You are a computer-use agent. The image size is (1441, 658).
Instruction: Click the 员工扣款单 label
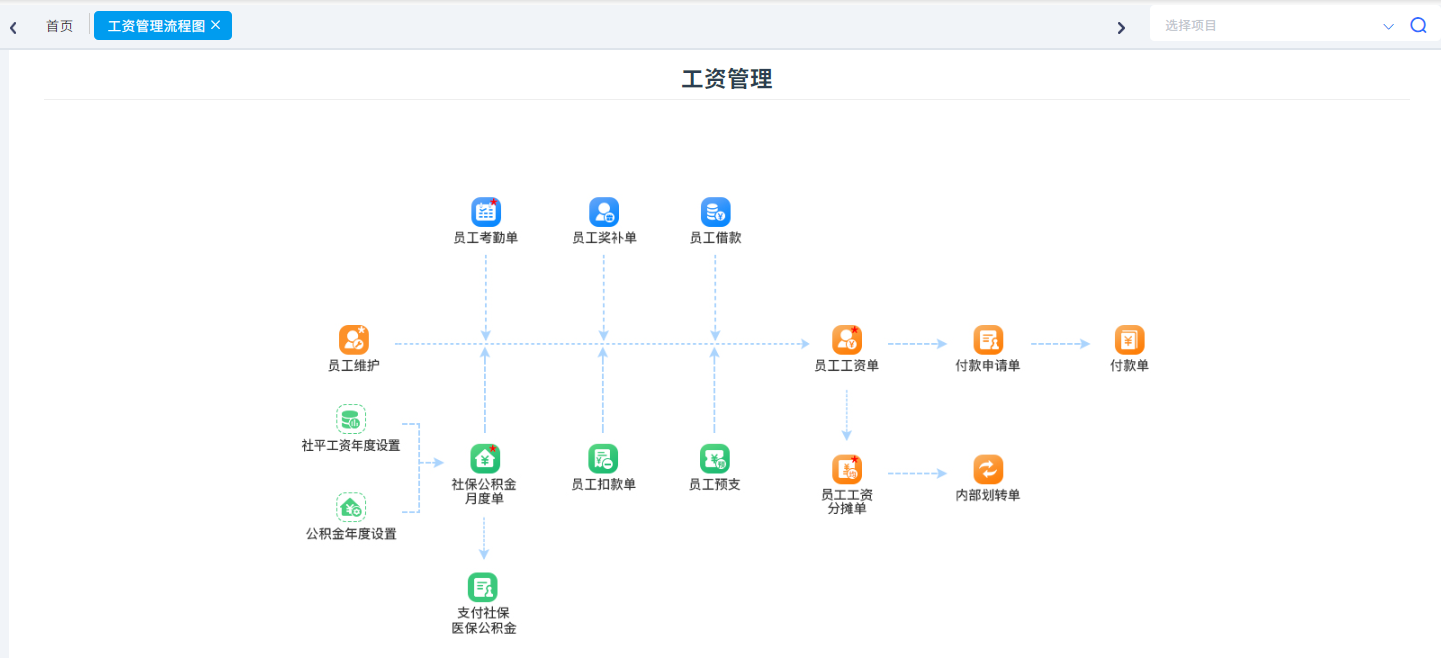(603, 485)
